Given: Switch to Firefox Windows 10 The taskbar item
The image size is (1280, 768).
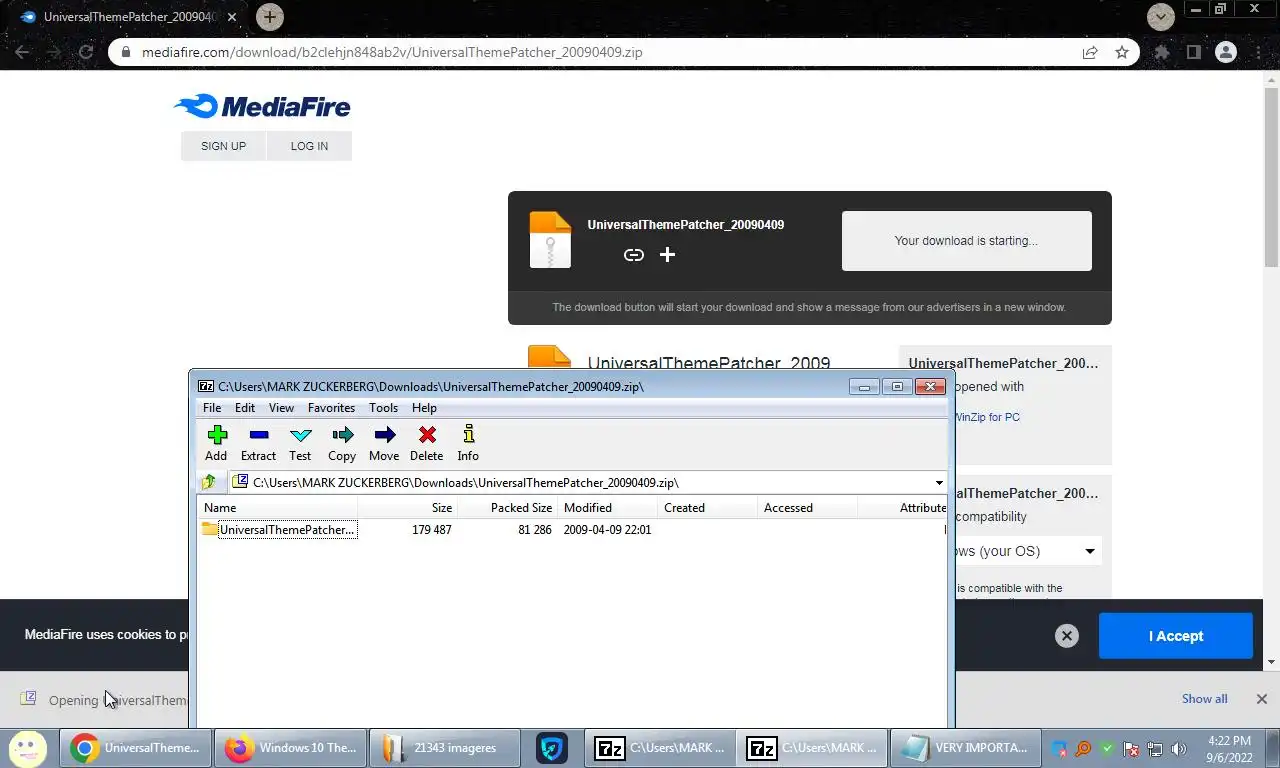Looking at the screenshot, I should click(x=290, y=748).
